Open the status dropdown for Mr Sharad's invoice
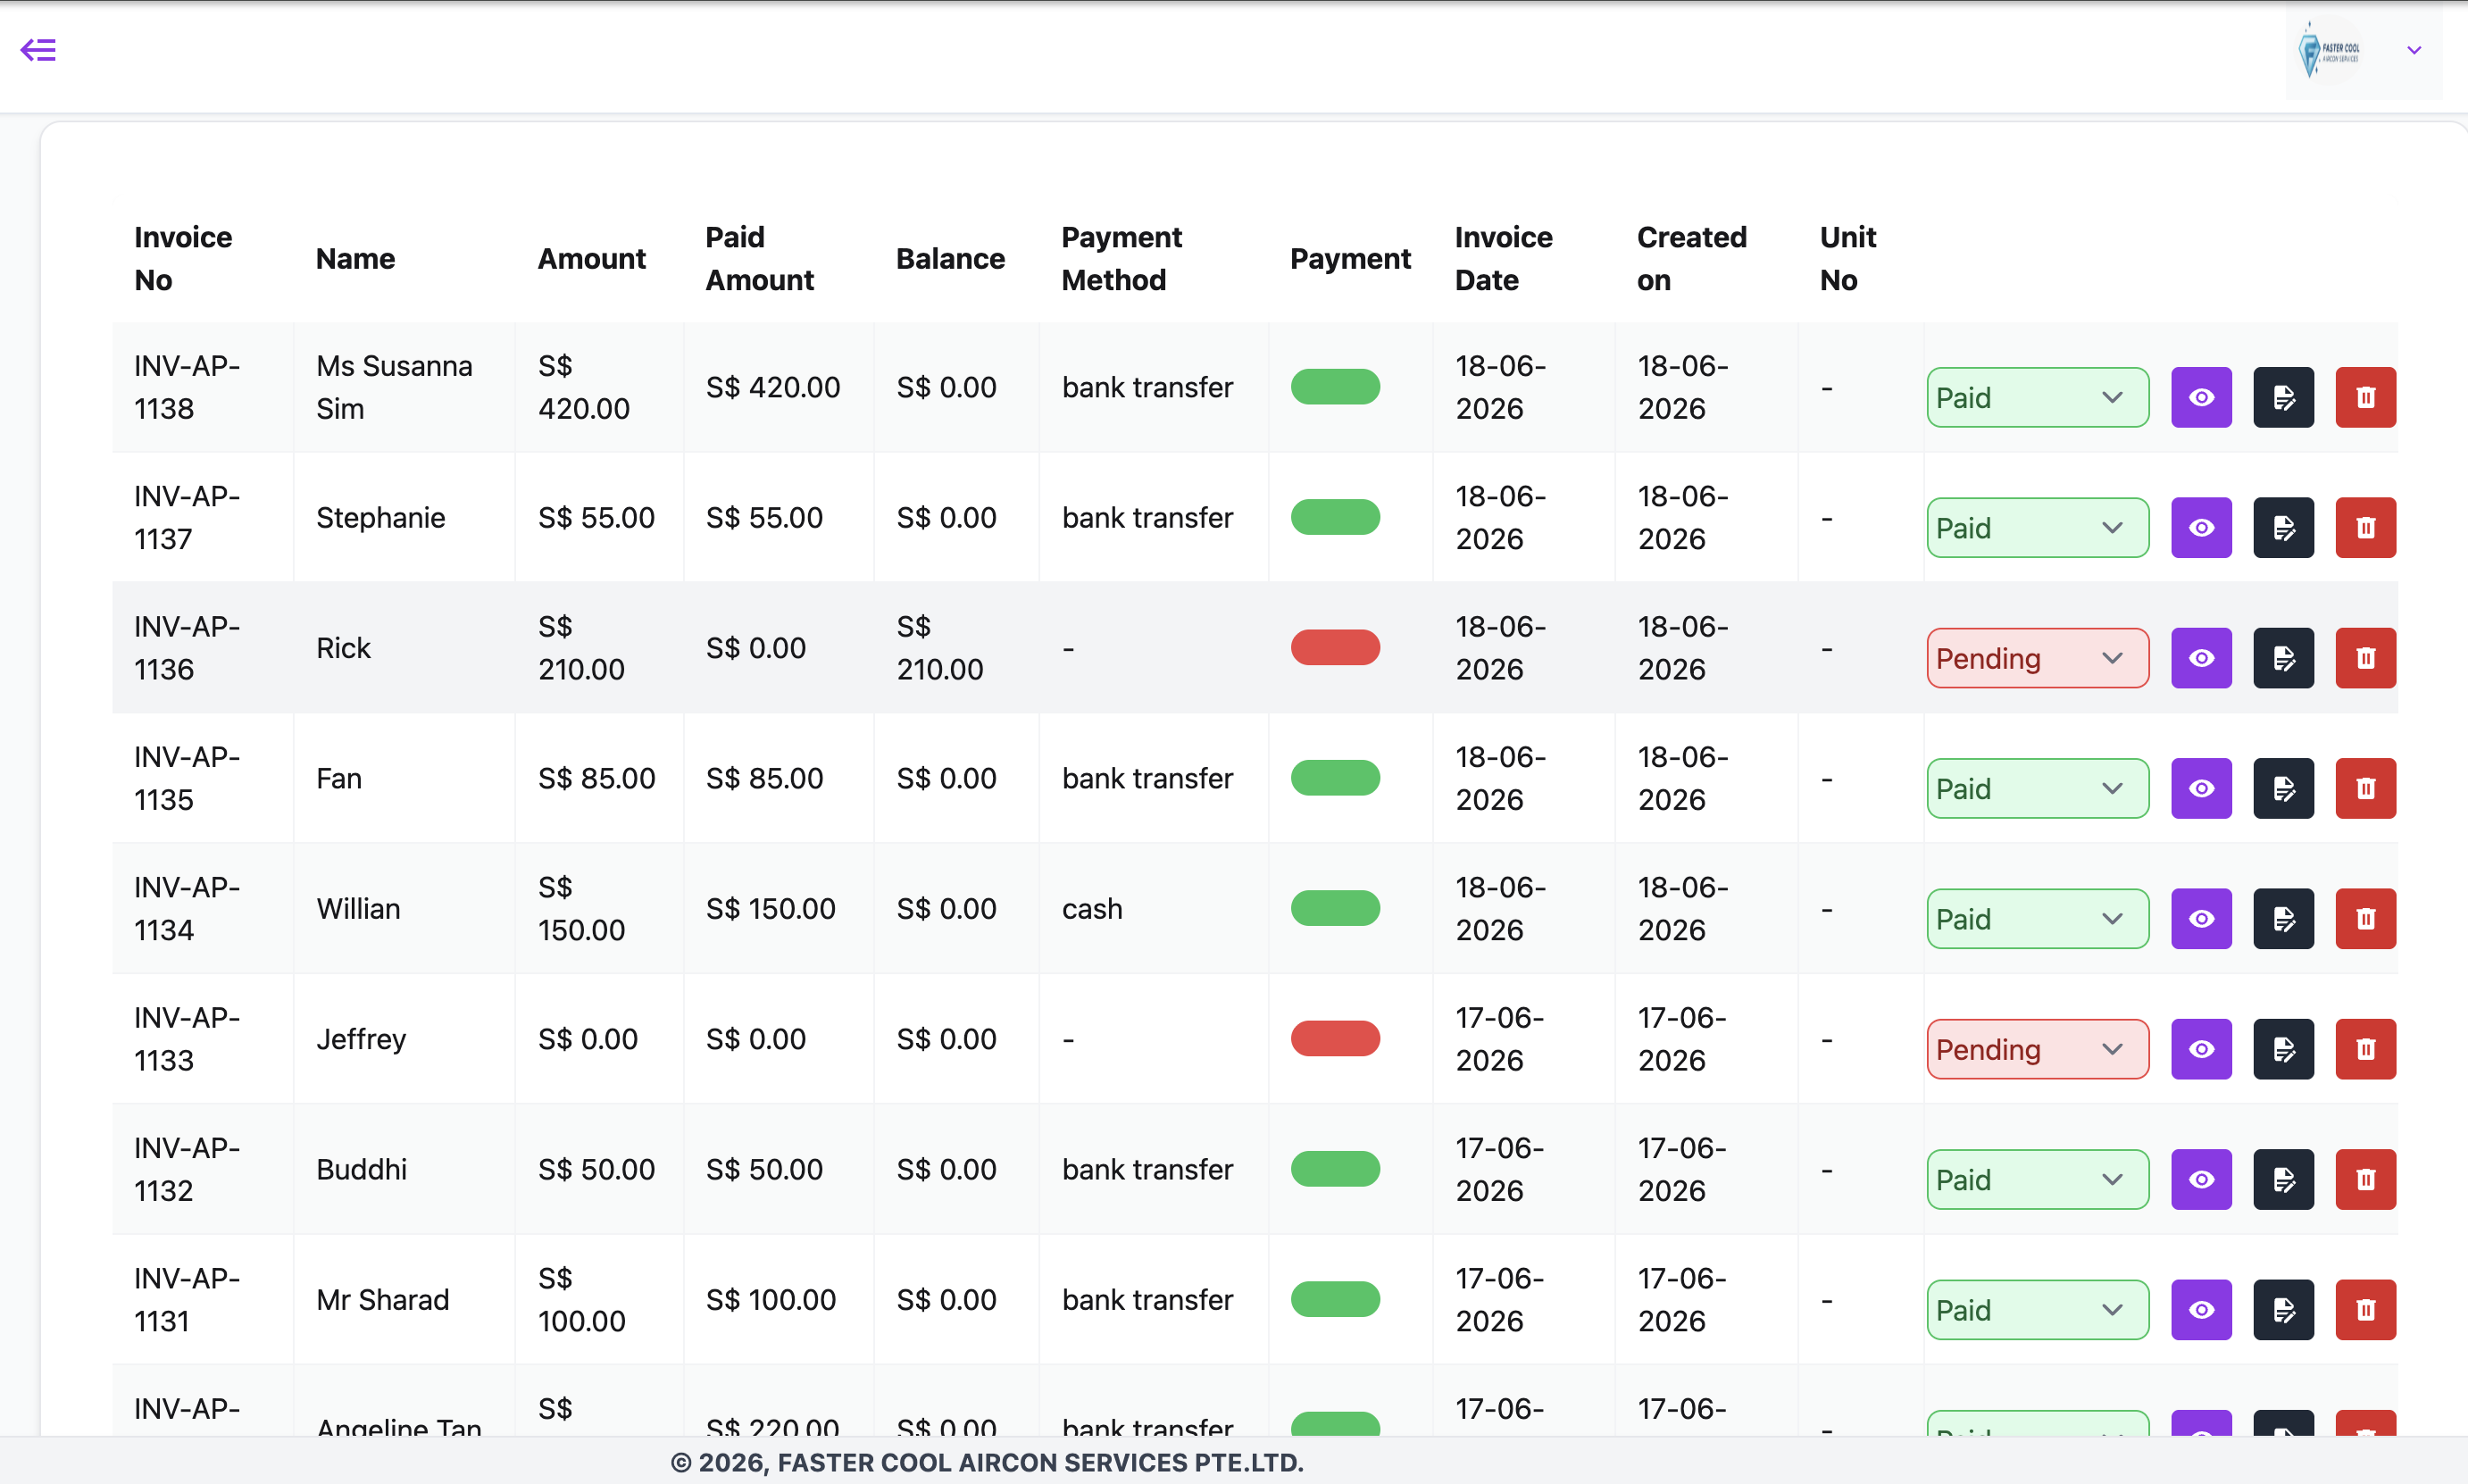The height and width of the screenshot is (1484, 2468). point(2037,1309)
